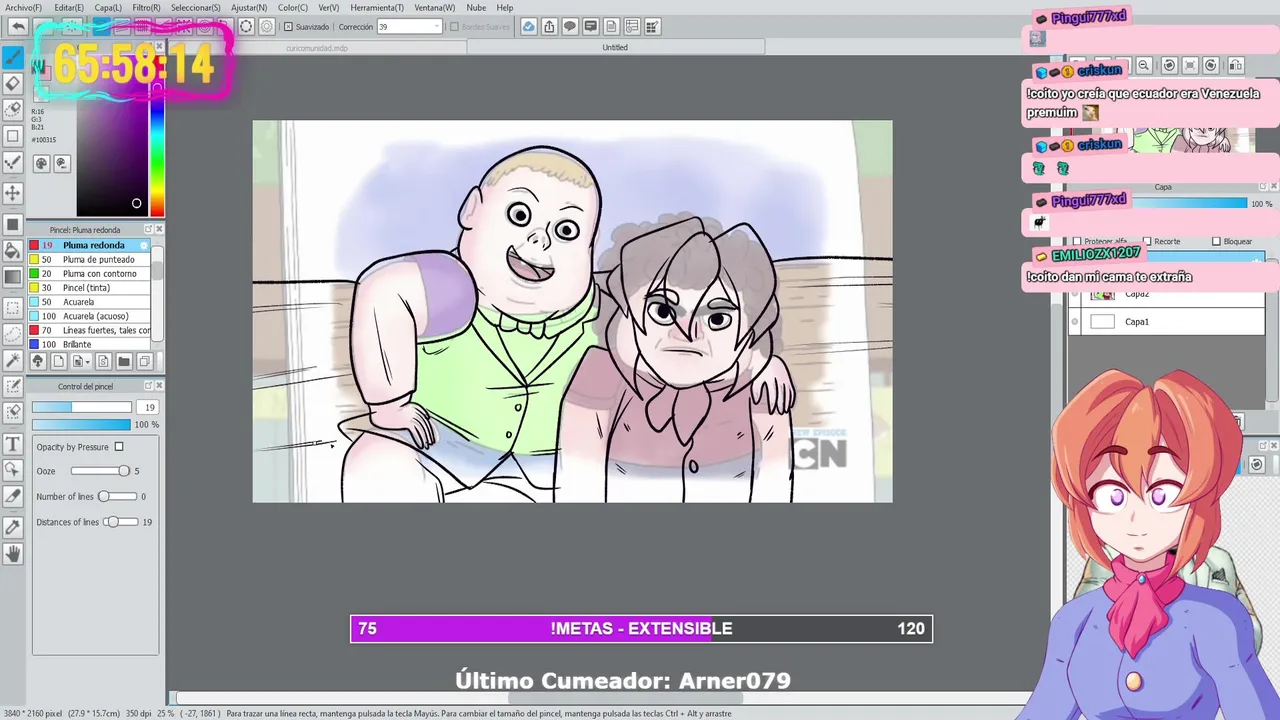Click the speech bubble icon in toolbar

[570, 27]
